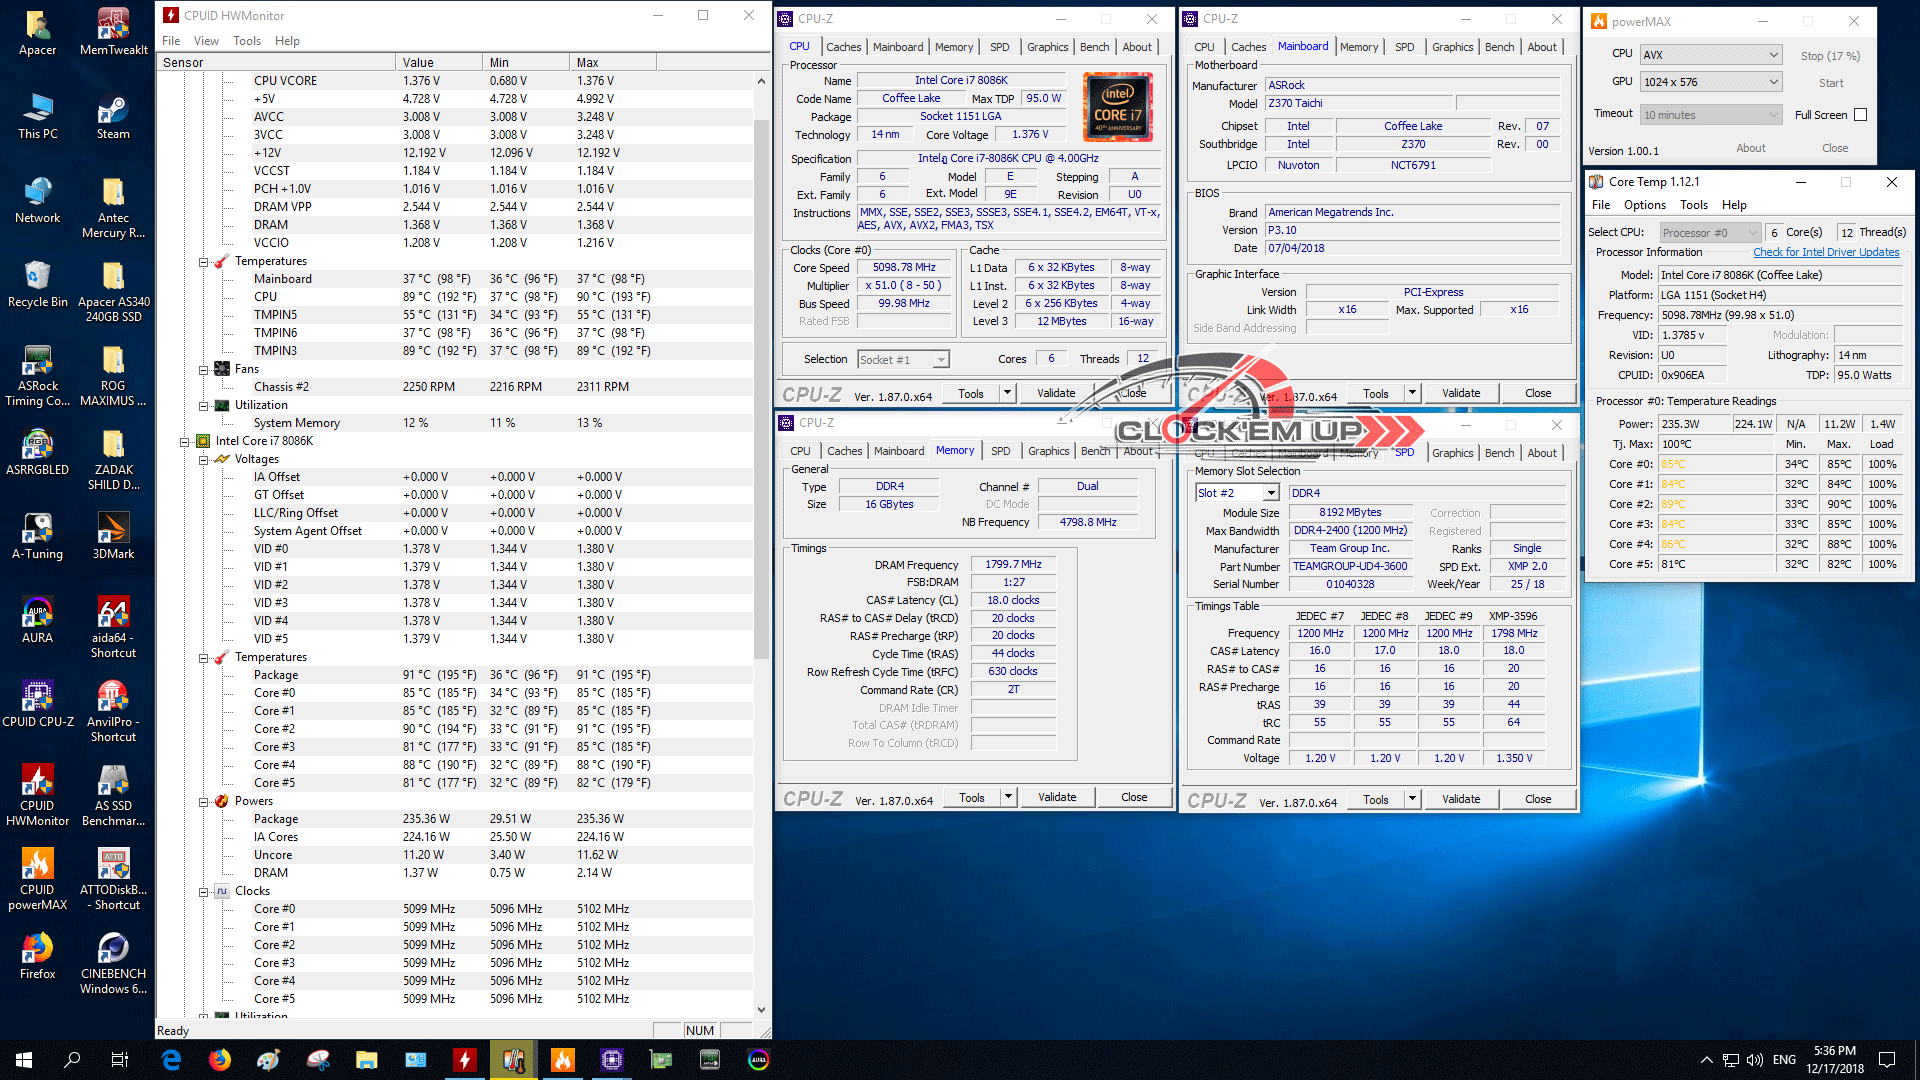Screen dimensions: 1920x1080
Task: Open ASRock Timing Configurator shortcut
Action: point(38,376)
